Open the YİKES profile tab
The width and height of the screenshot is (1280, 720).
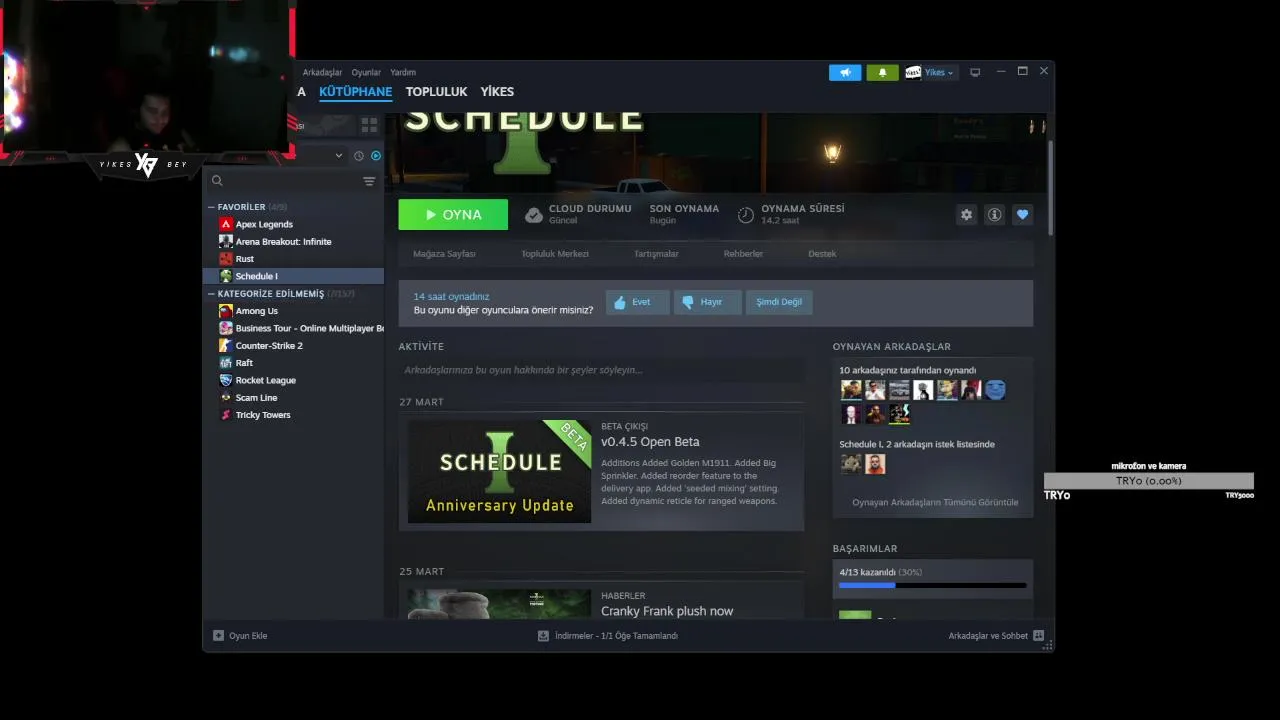coord(497,91)
